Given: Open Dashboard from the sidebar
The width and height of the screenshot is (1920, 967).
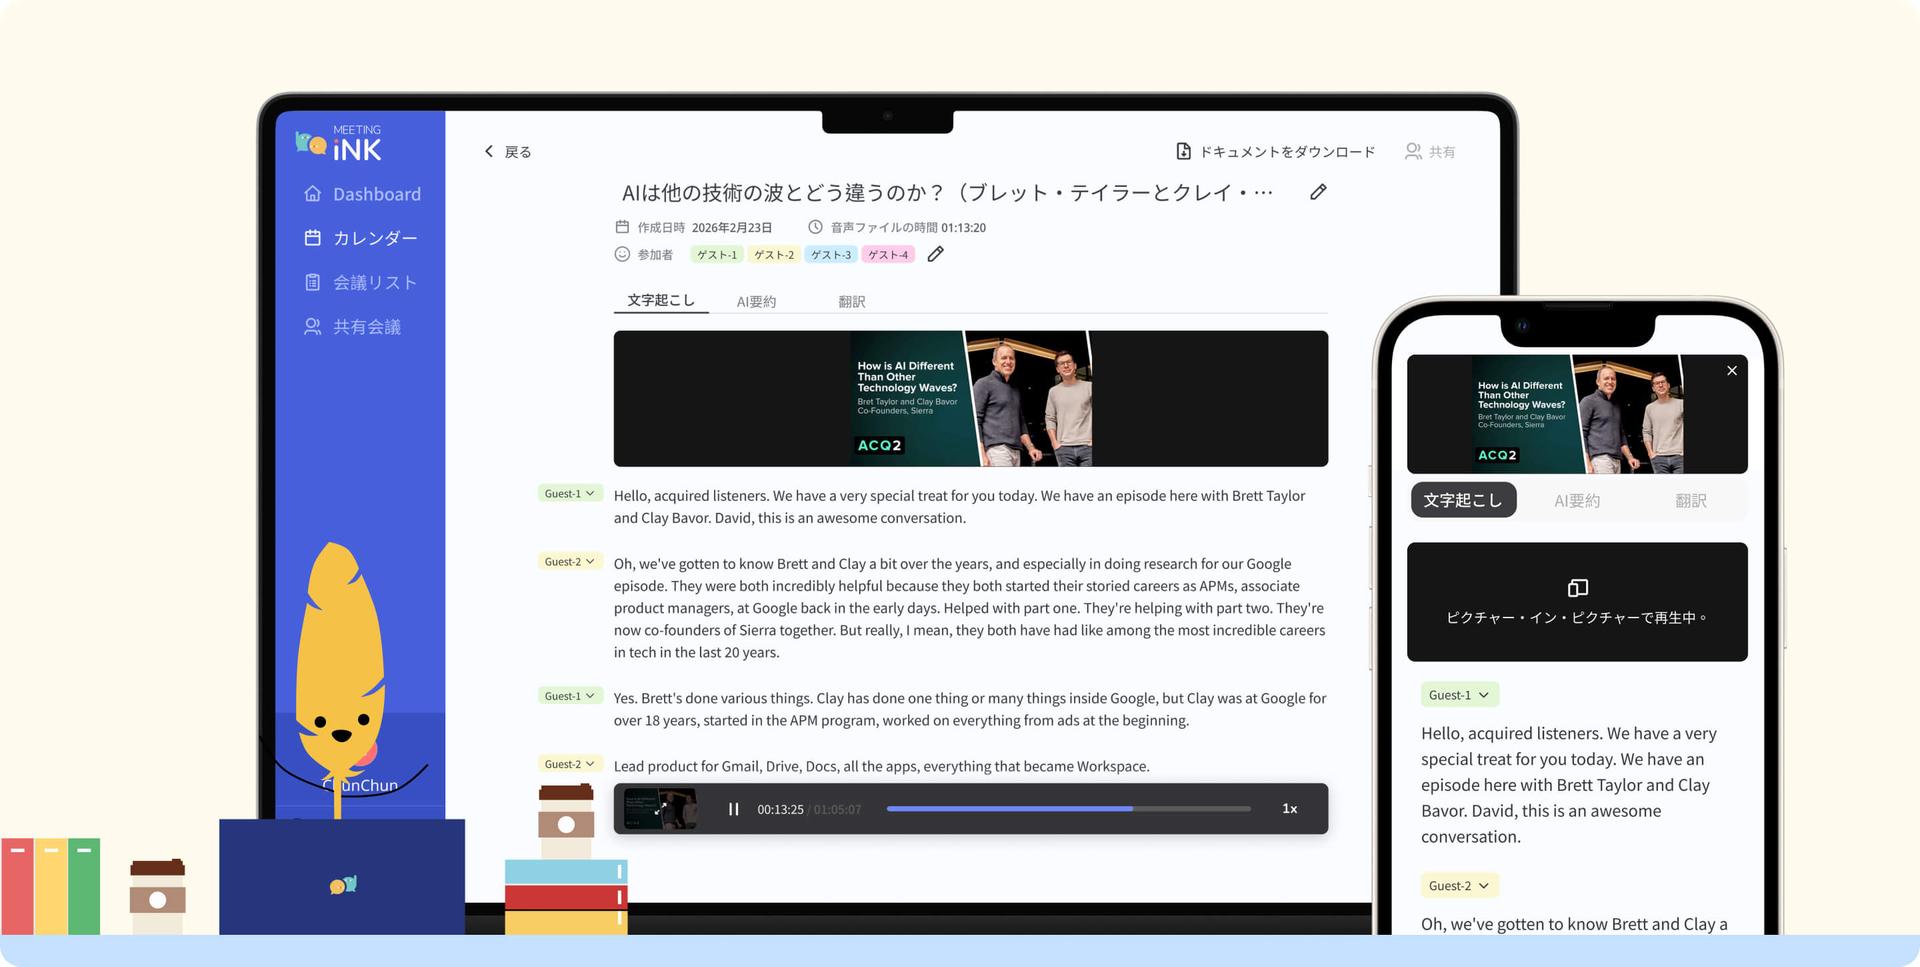Looking at the screenshot, I should coord(362,194).
